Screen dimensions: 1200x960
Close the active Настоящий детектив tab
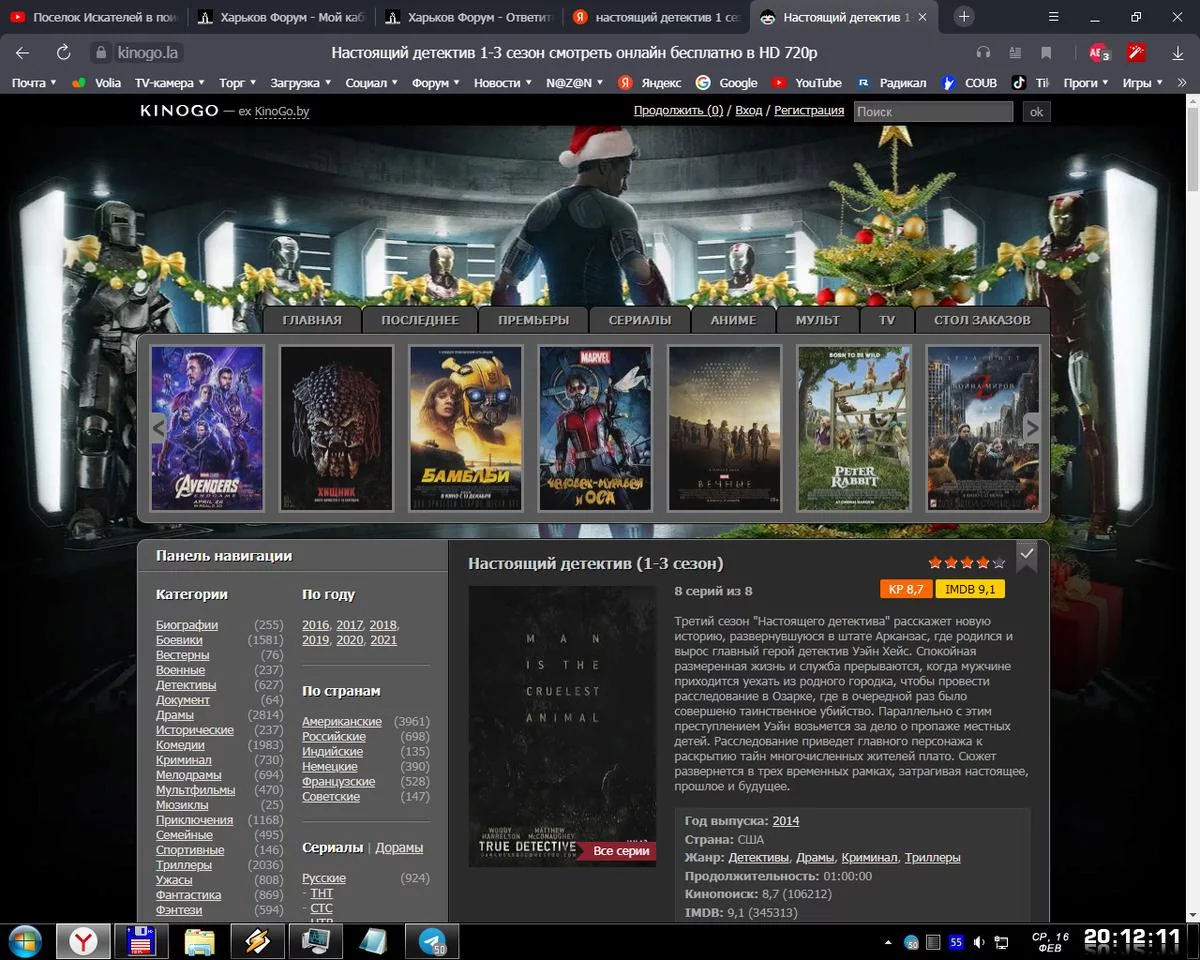coord(922,17)
